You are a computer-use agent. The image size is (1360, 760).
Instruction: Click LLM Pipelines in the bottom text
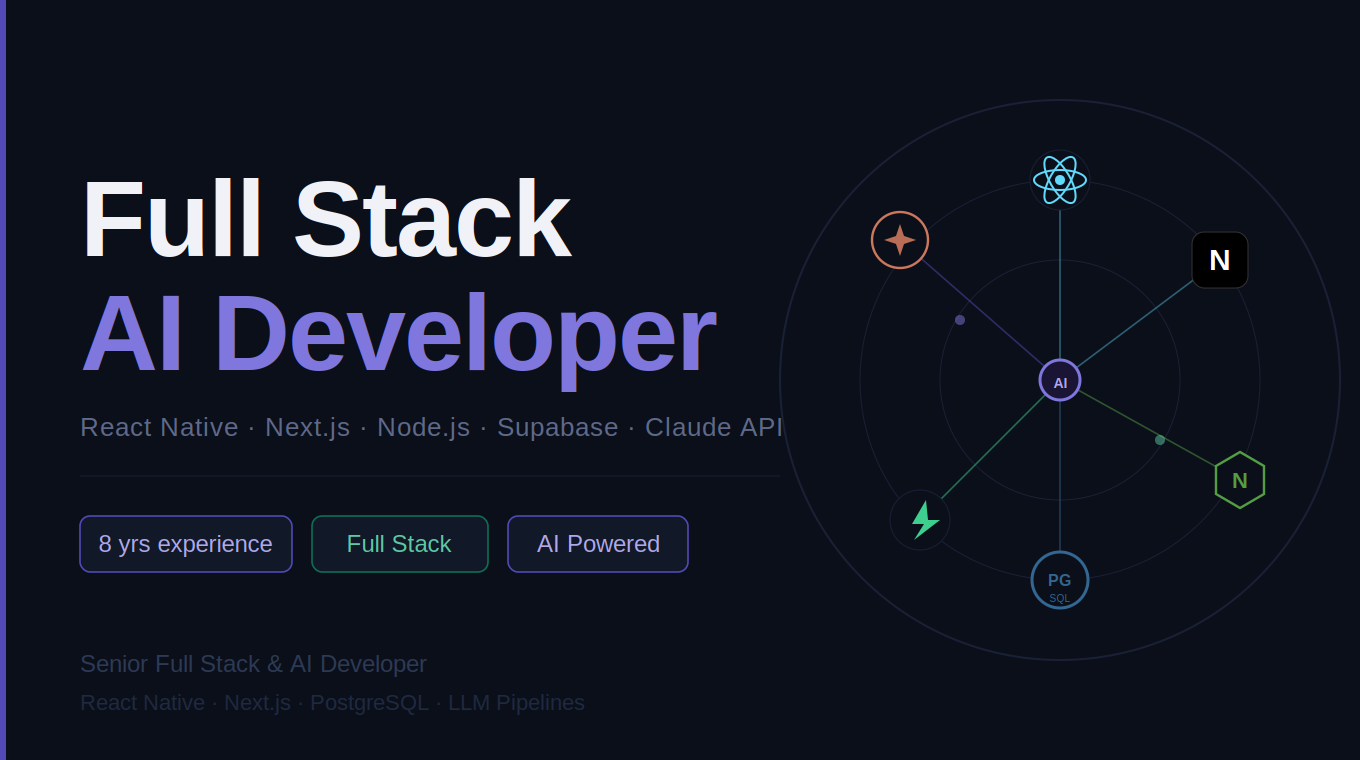[516, 703]
